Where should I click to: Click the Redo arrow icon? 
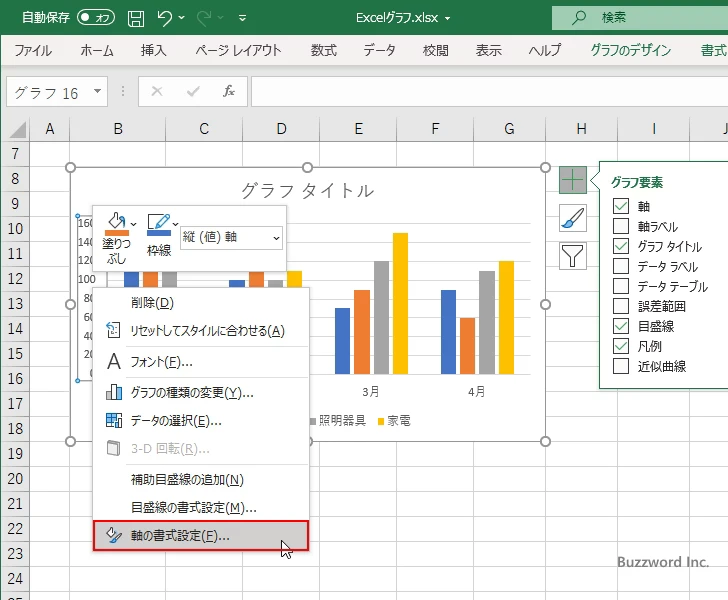(204, 18)
